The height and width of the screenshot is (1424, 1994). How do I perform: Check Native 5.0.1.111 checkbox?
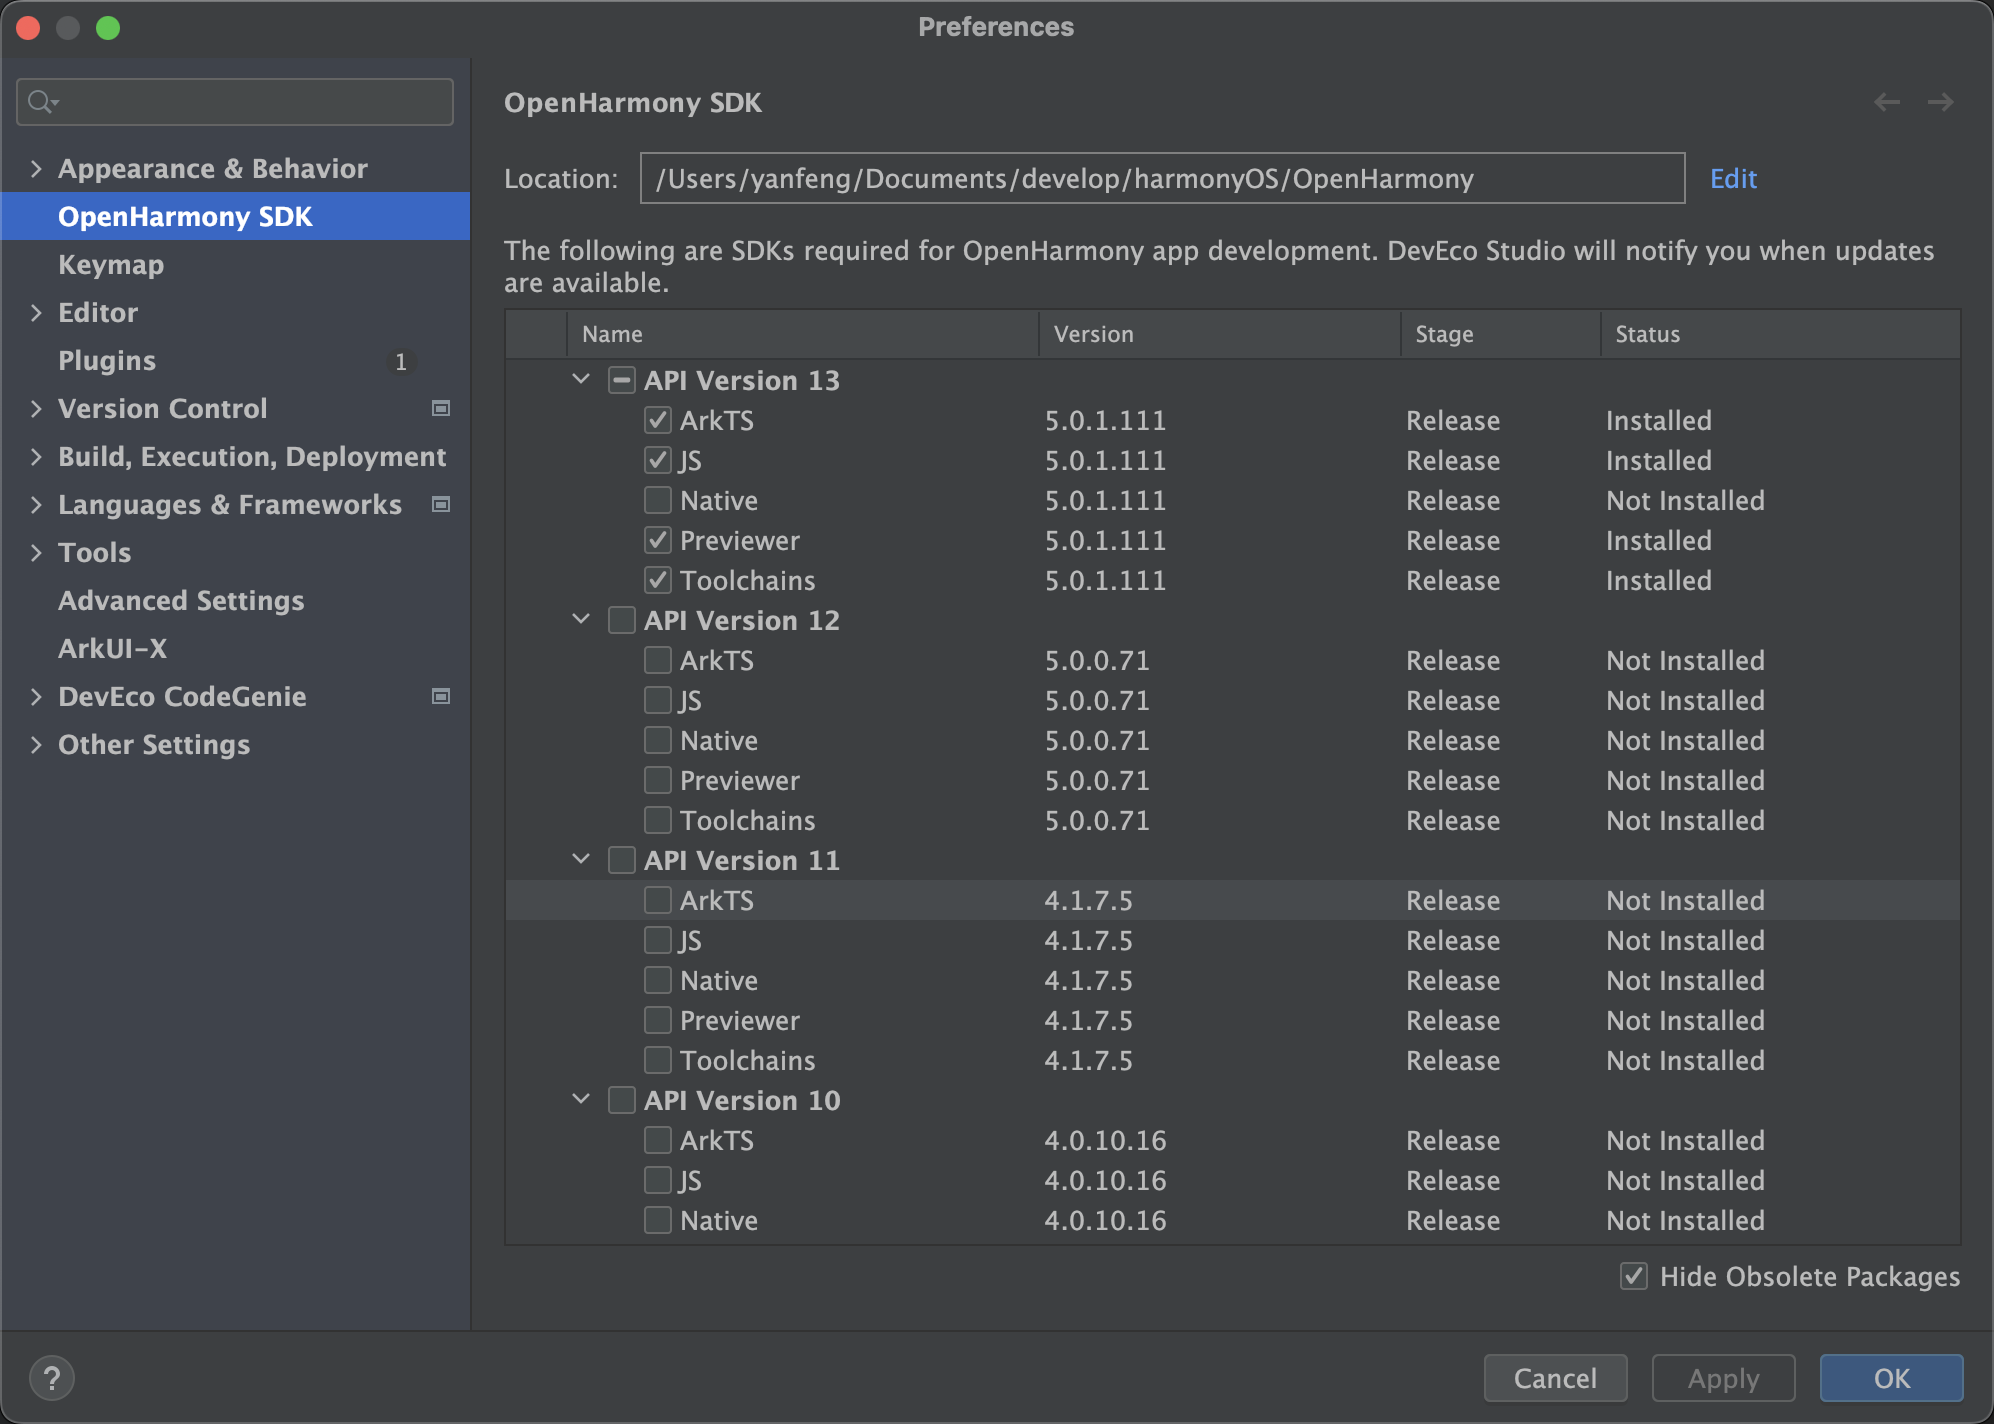click(658, 500)
